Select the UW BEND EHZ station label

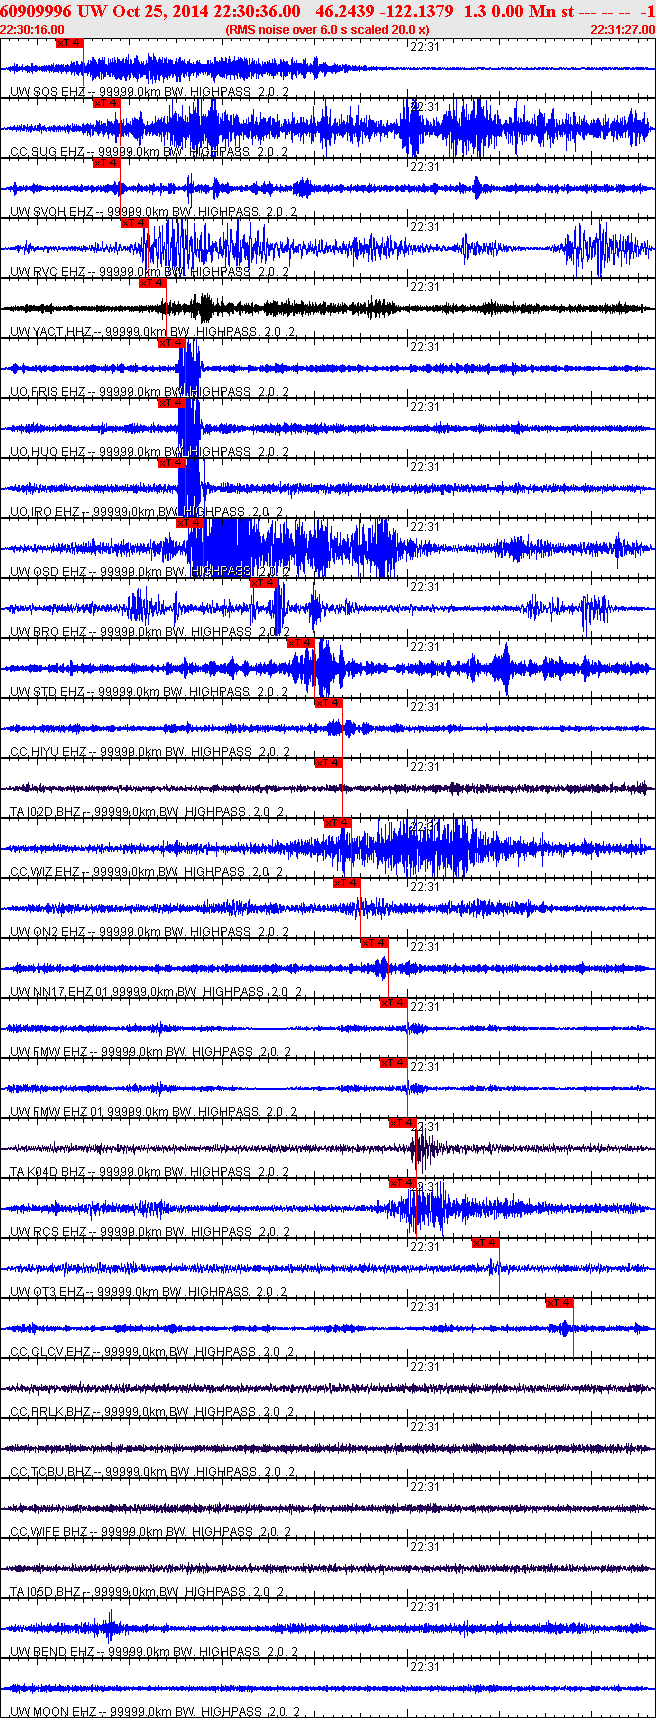coord(52,1652)
